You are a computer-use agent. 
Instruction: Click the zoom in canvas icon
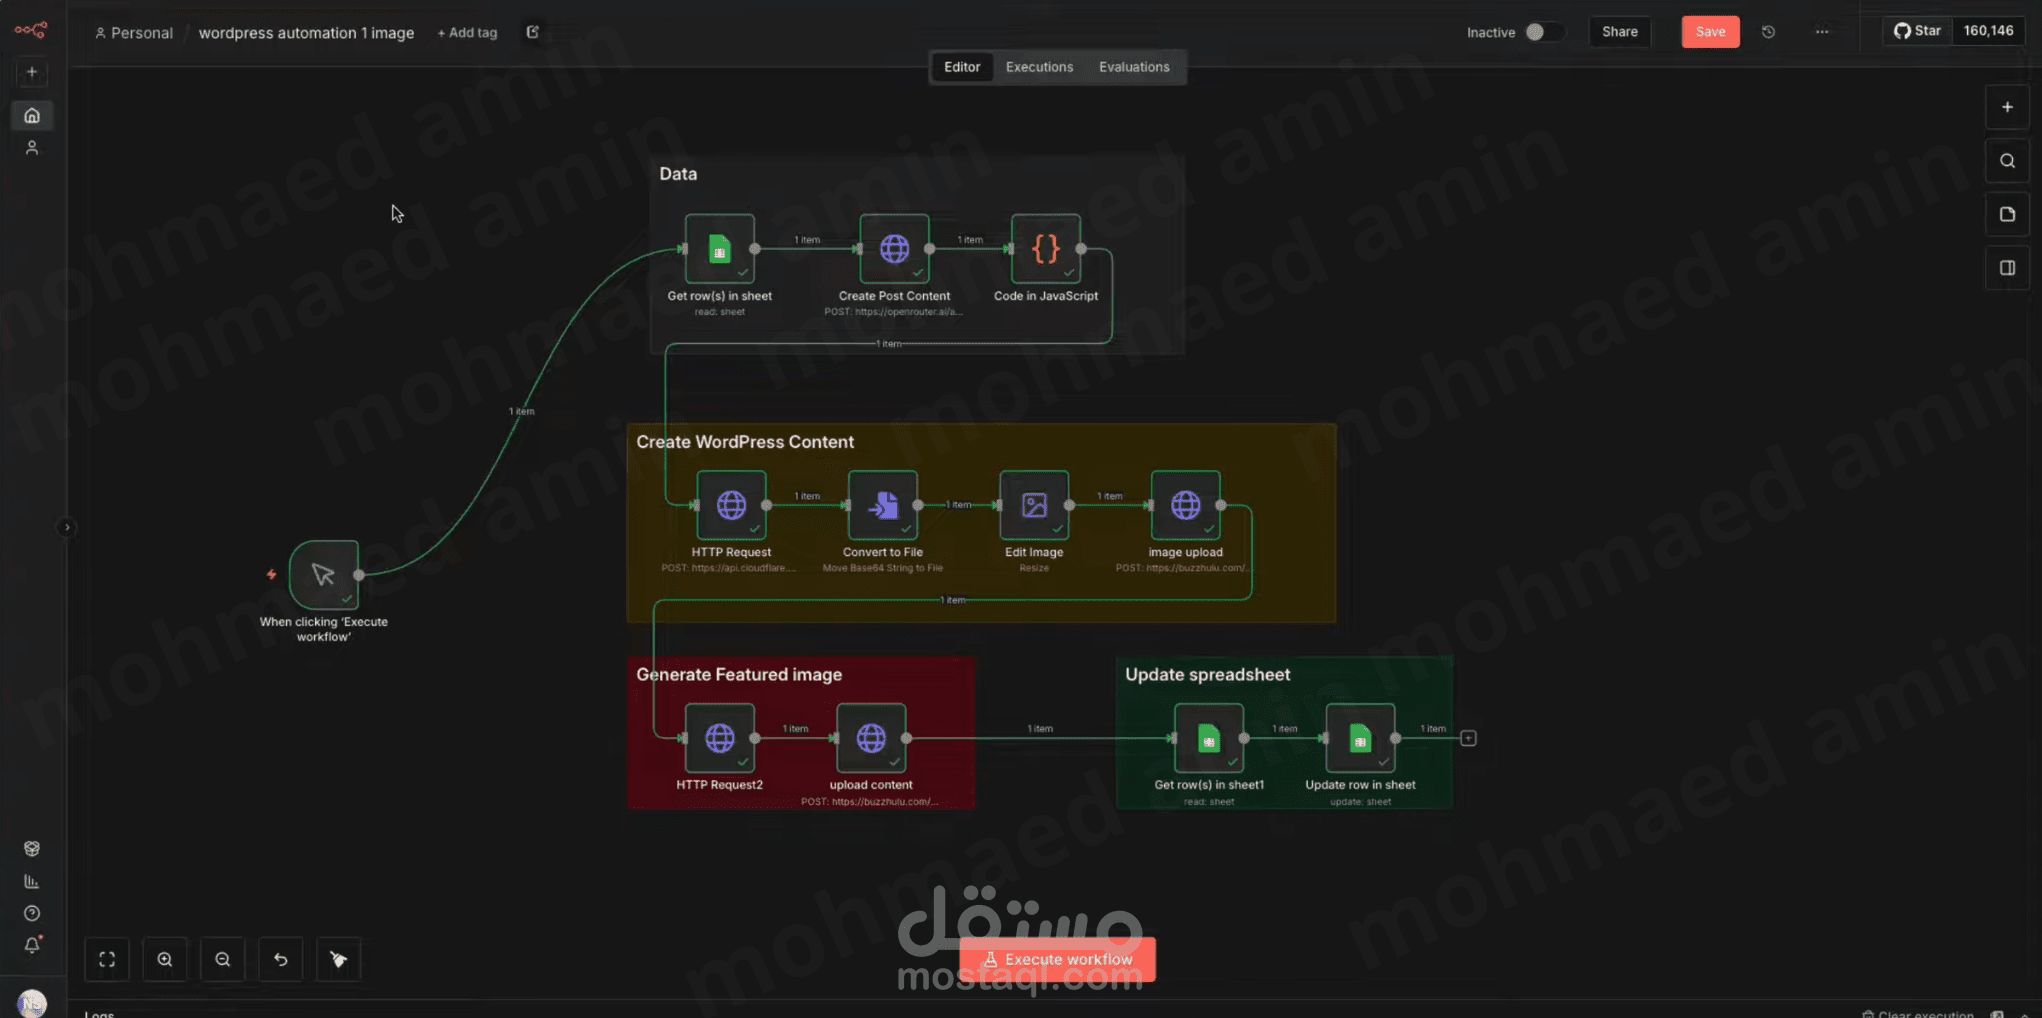(x=165, y=960)
